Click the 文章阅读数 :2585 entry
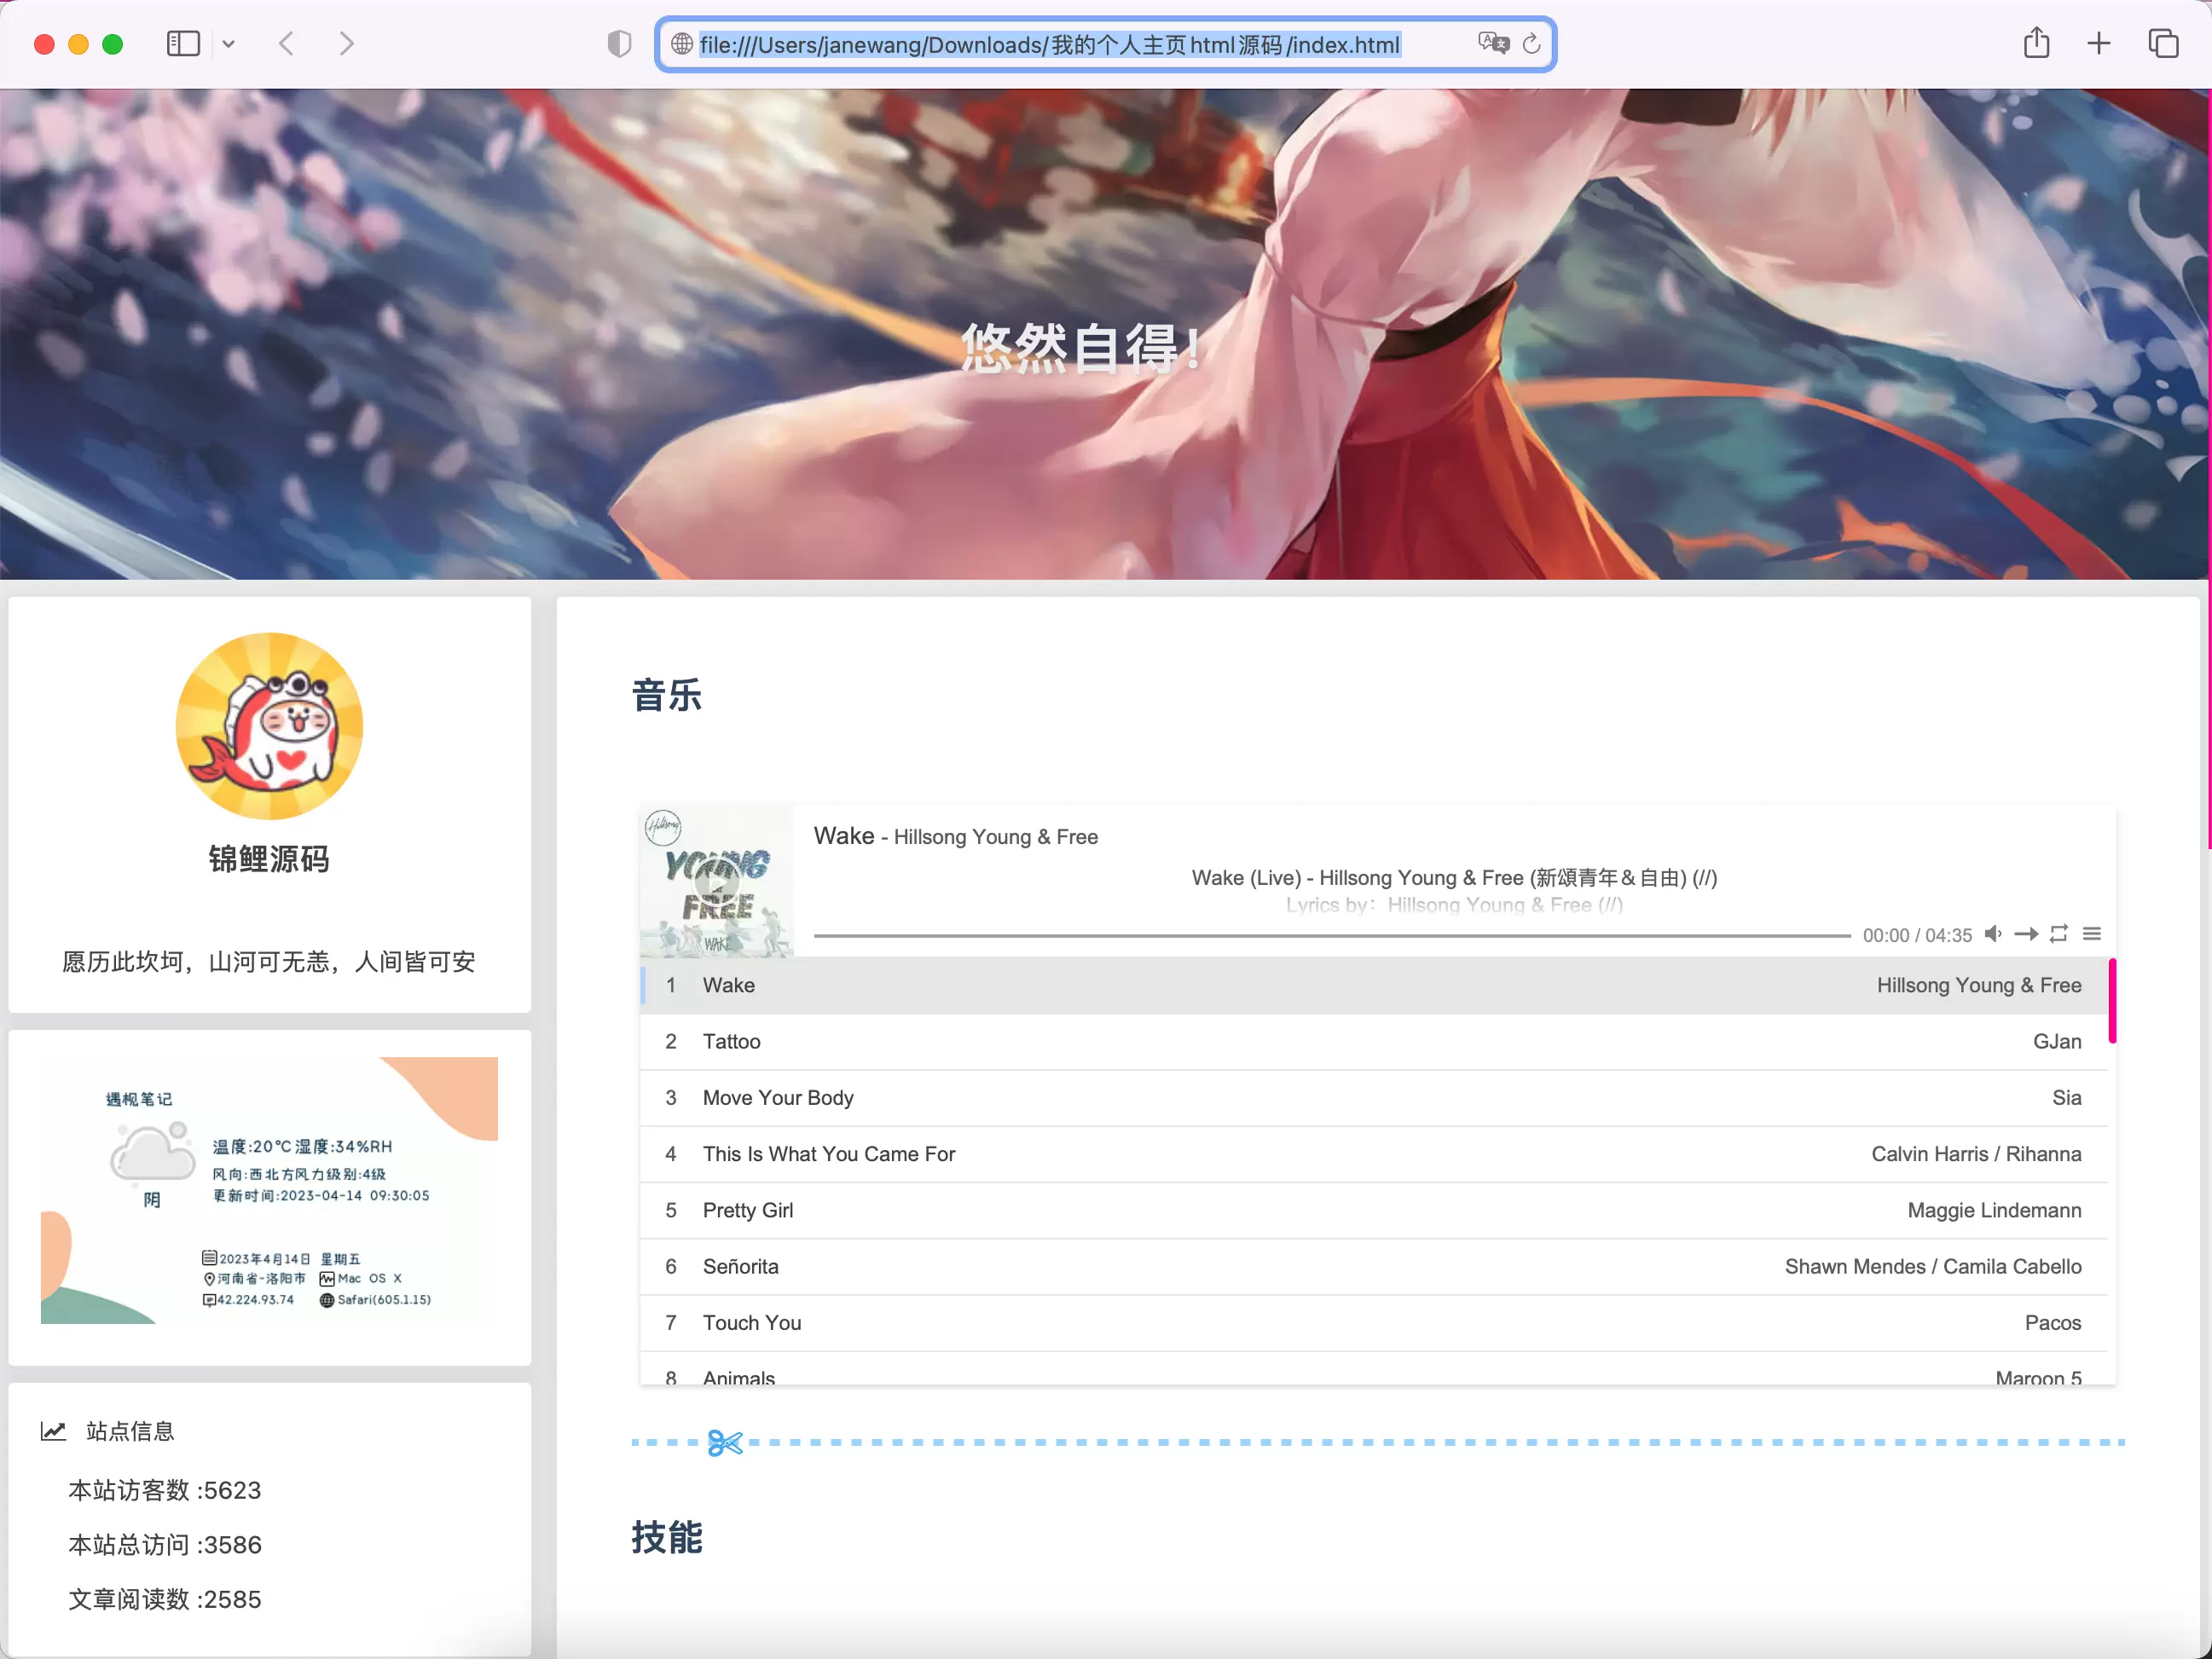This screenshot has height=1659, width=2212. tap(165, 1599)
